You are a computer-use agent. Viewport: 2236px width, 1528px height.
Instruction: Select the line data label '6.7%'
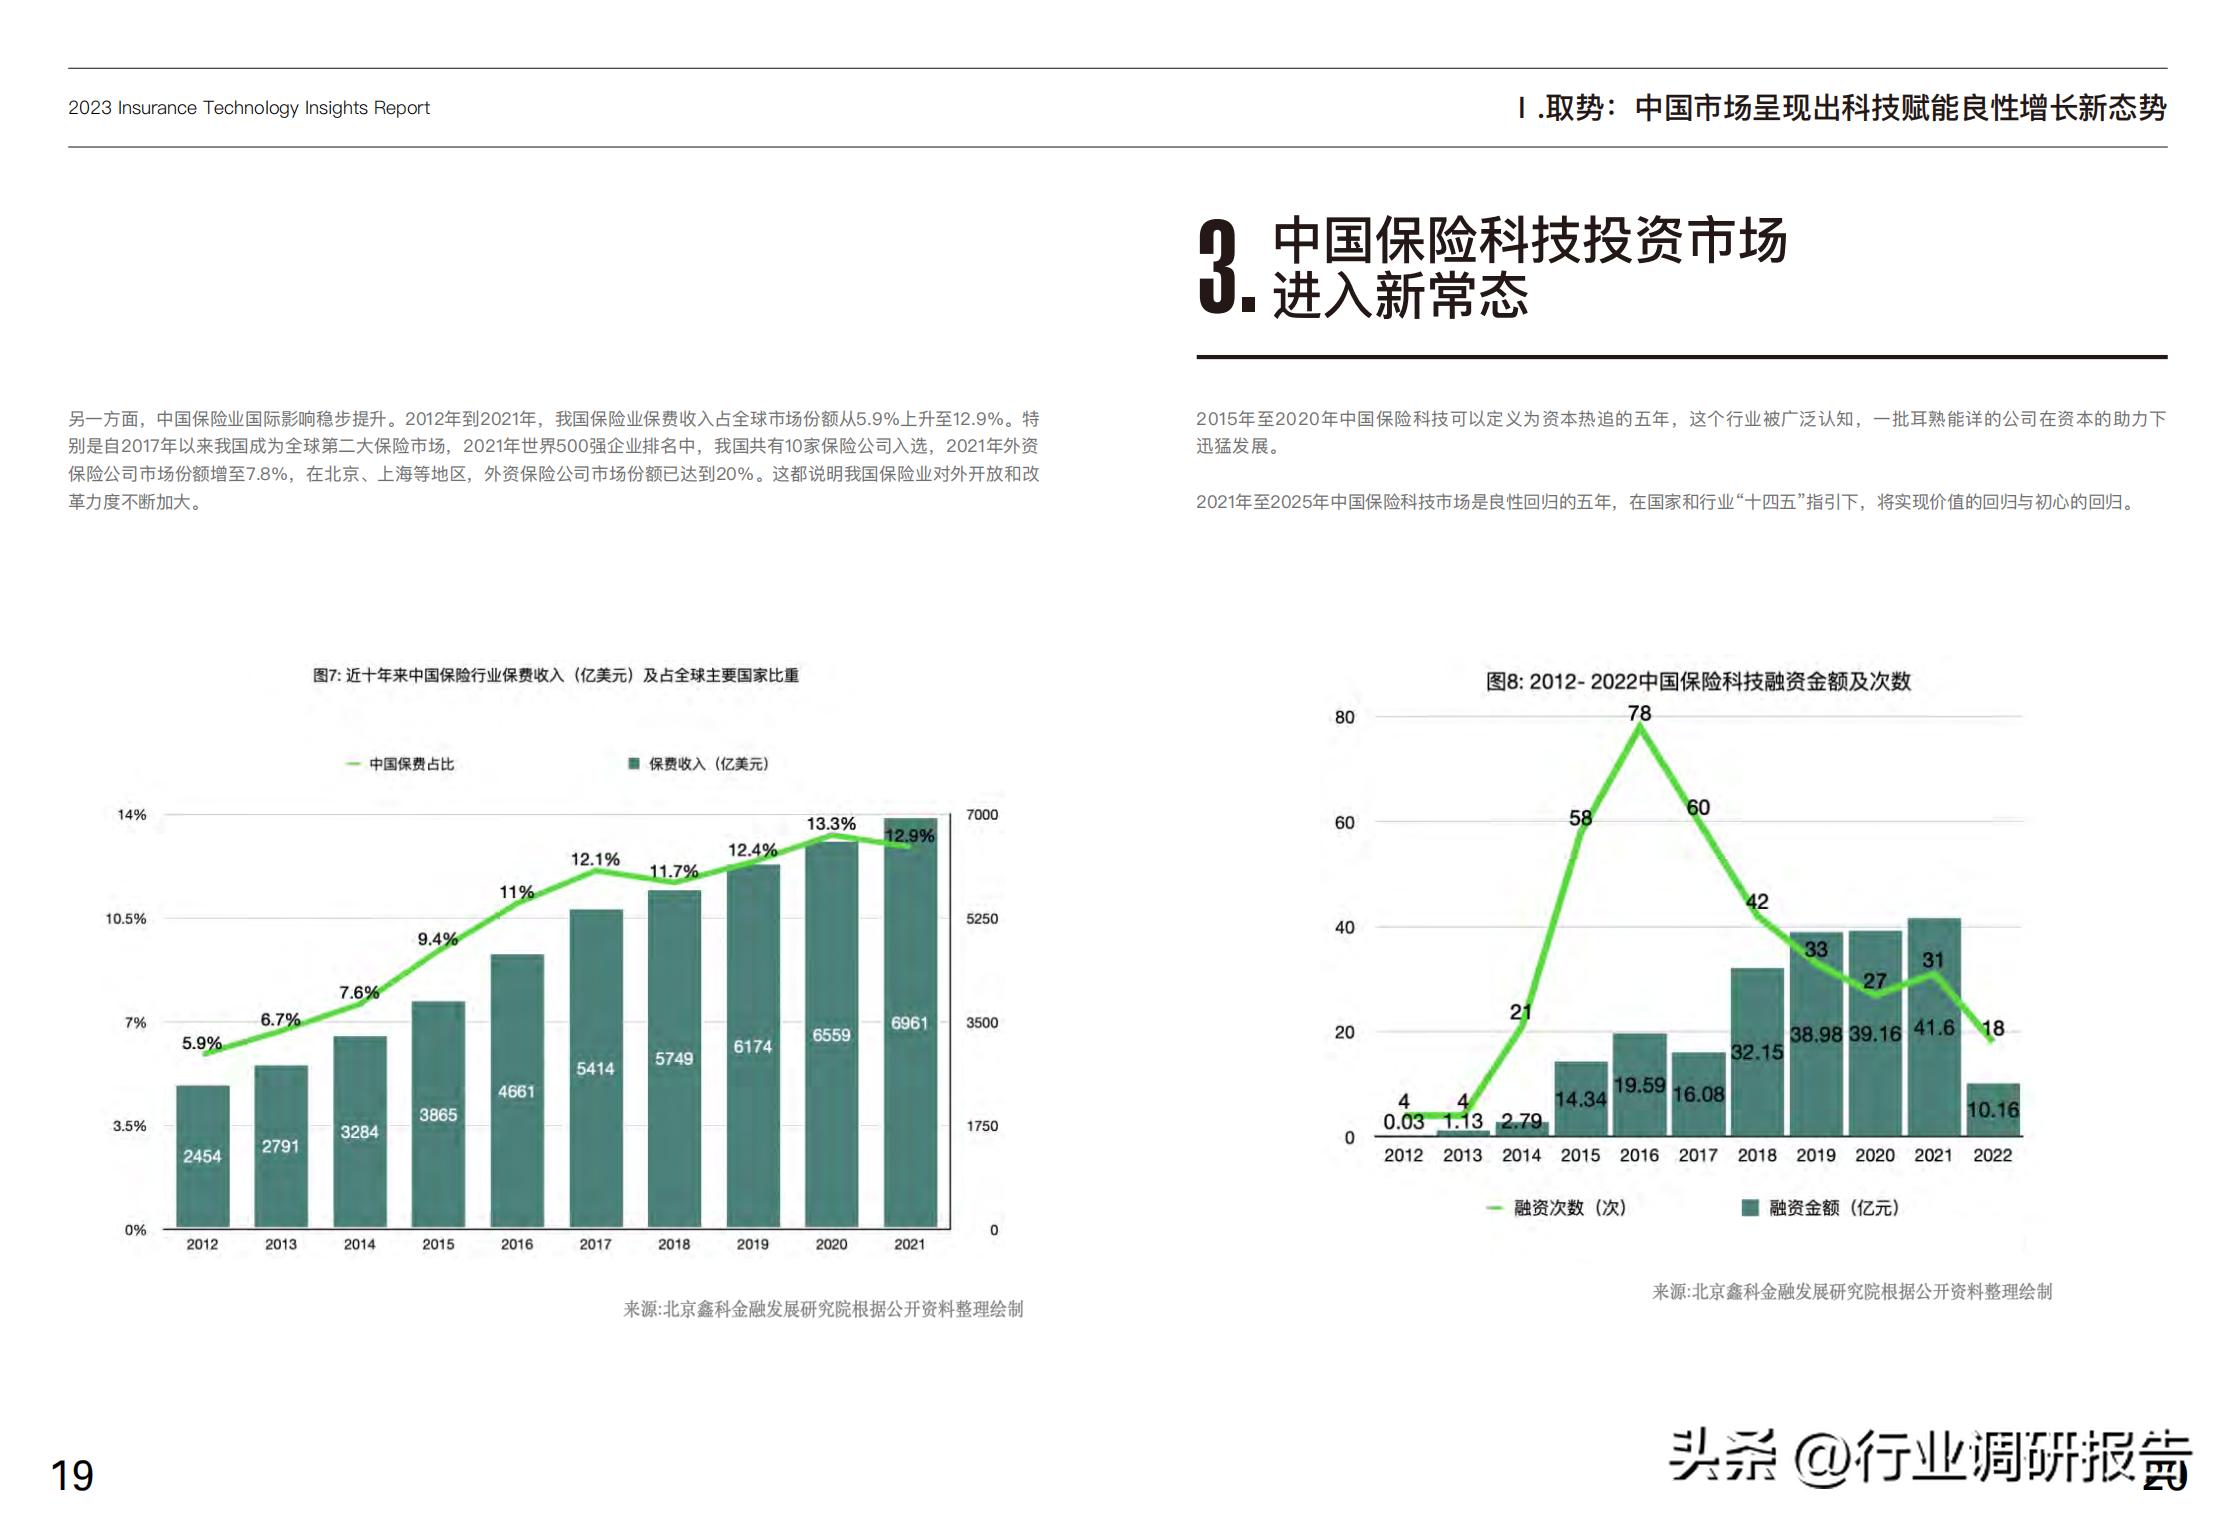click(280, 1019)
